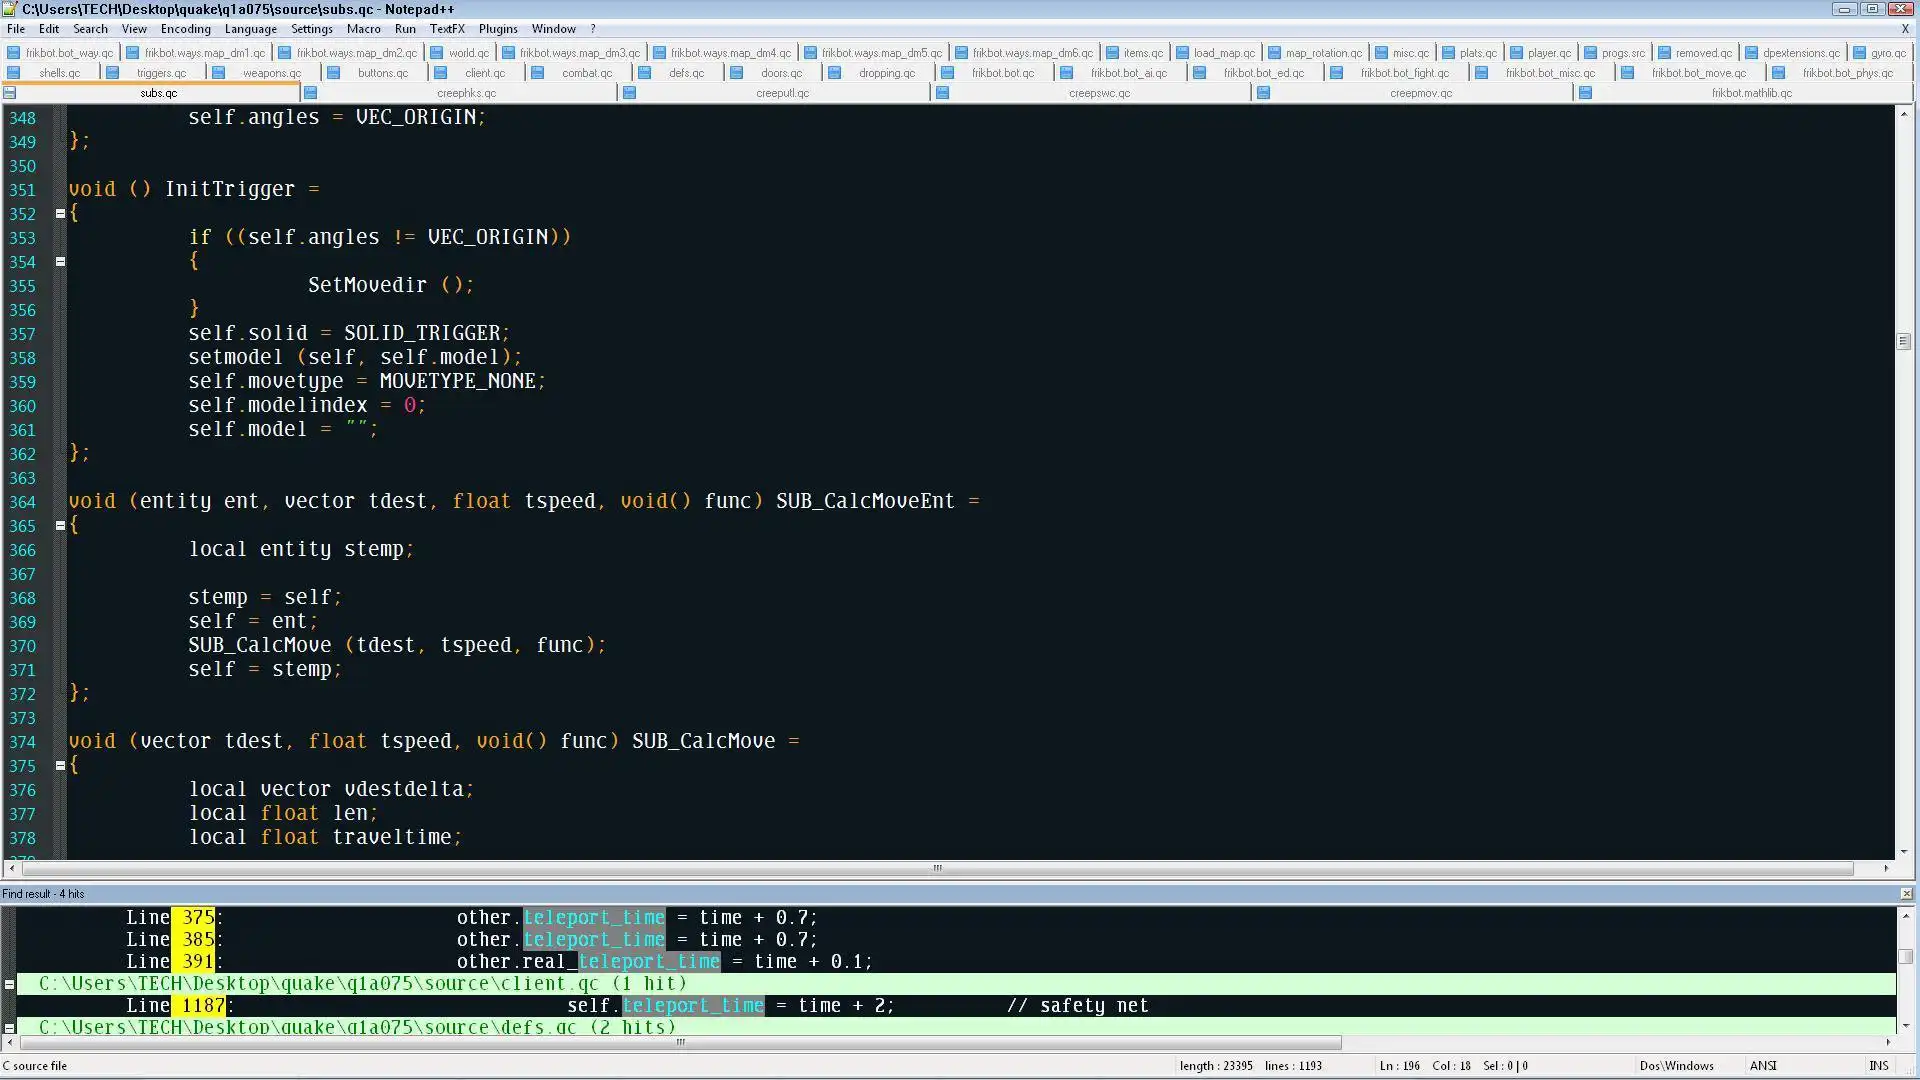This screenshot has height=1080, width=1920.
Task: Click the disk icon on dropping.qc tab
Action: [x=835, y=73]
